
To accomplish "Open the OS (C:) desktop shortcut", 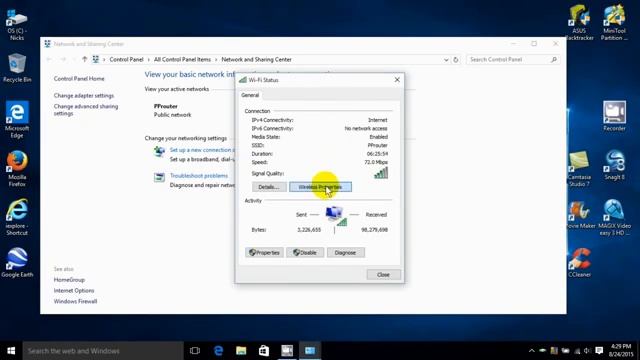I will [17, 25].
